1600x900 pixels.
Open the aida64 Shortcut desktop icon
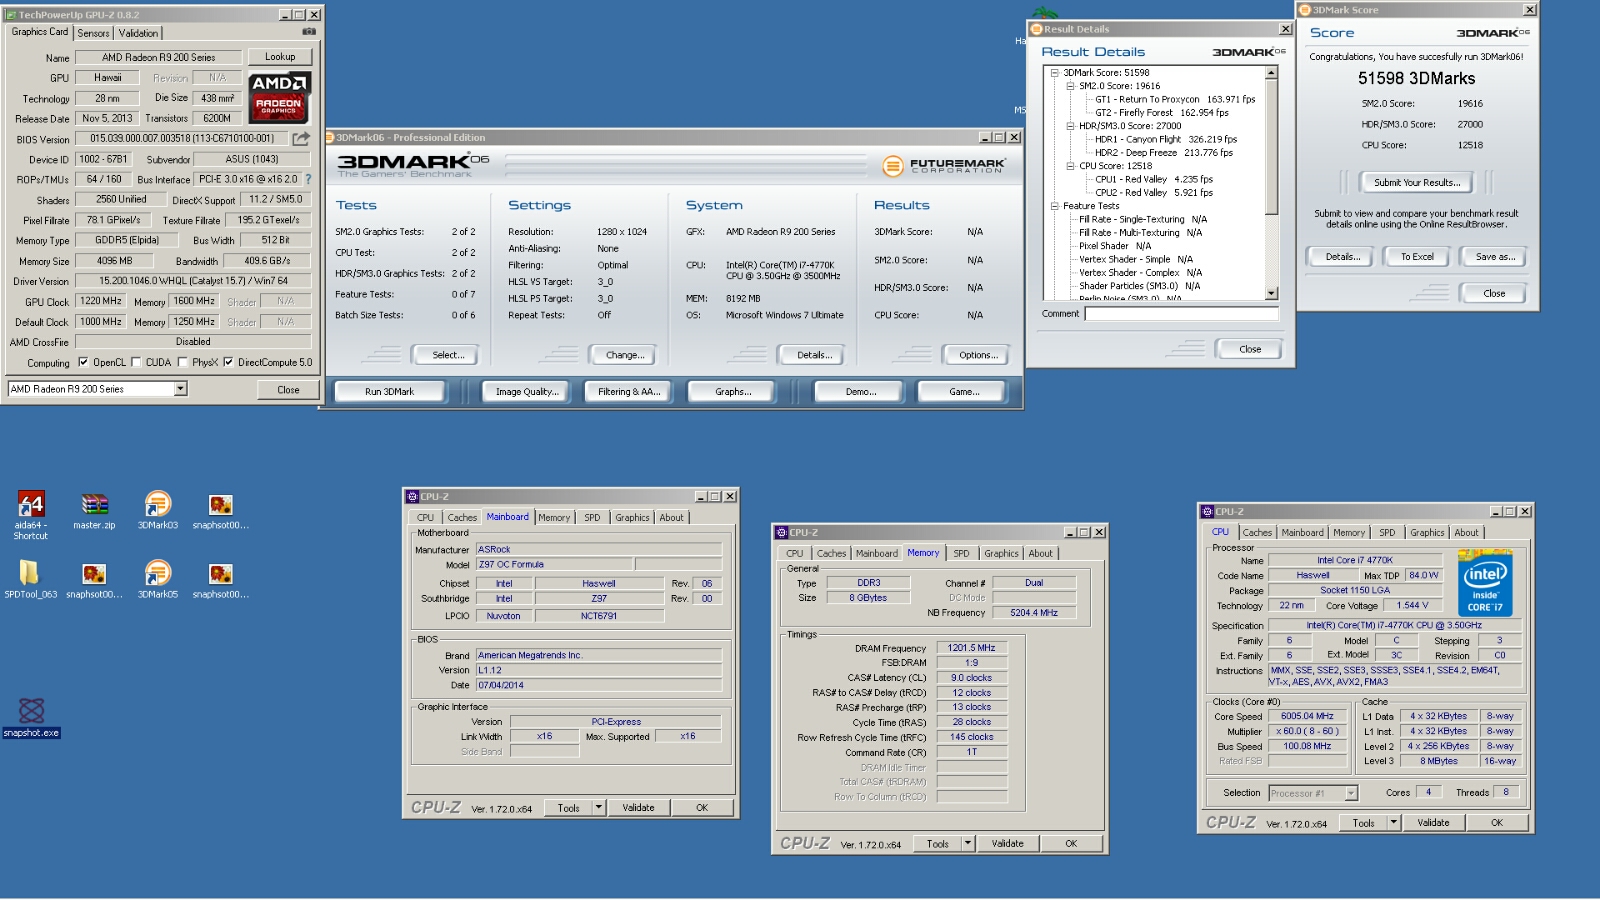(31, 515)
